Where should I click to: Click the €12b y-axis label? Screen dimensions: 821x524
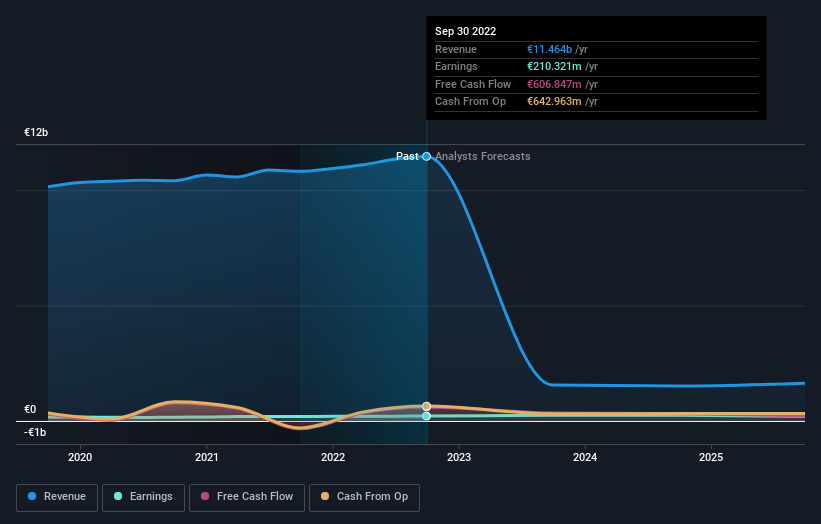click(x=36, y=132)
